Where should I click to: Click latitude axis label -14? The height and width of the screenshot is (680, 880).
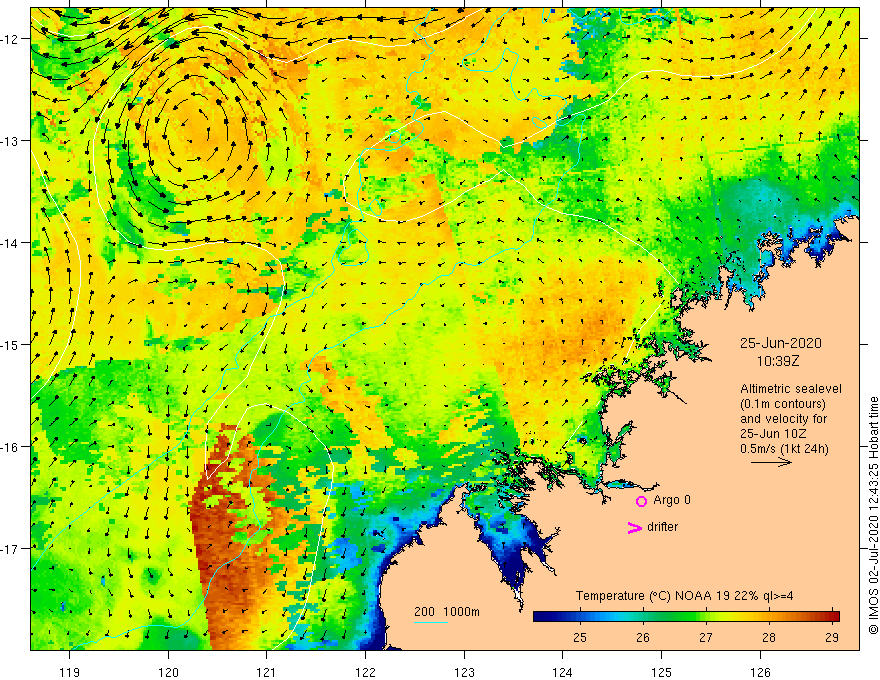pyautogui.click(x=11, y=243)
